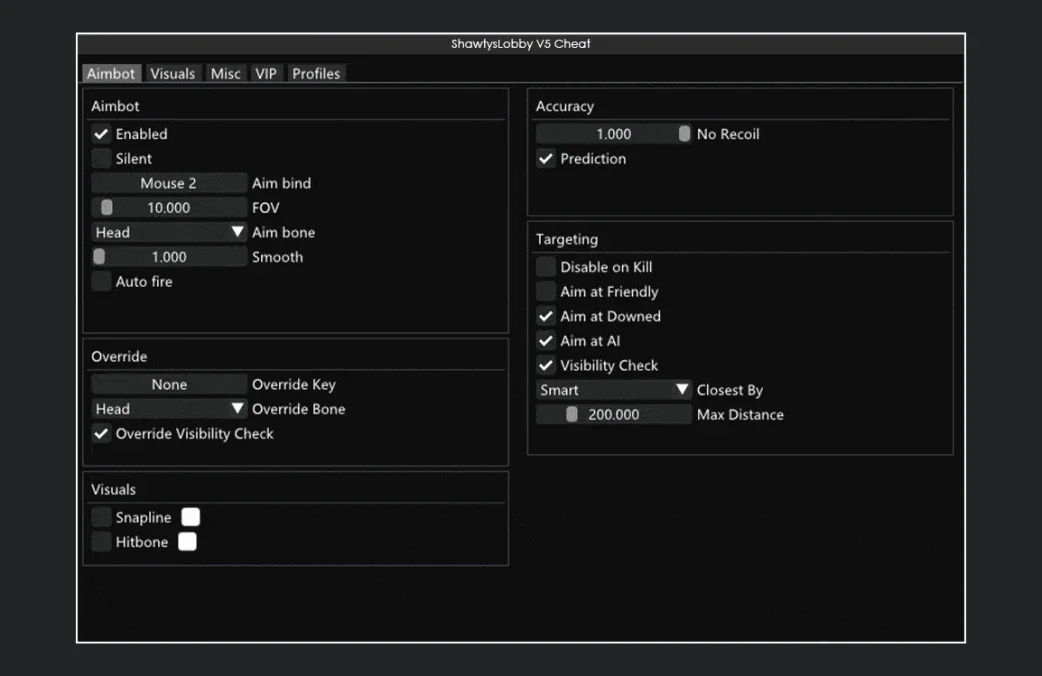Viewport: 1042px width, 676px height.
Task: Click the Targeting section heading
Action: click(x=567, y=239)
